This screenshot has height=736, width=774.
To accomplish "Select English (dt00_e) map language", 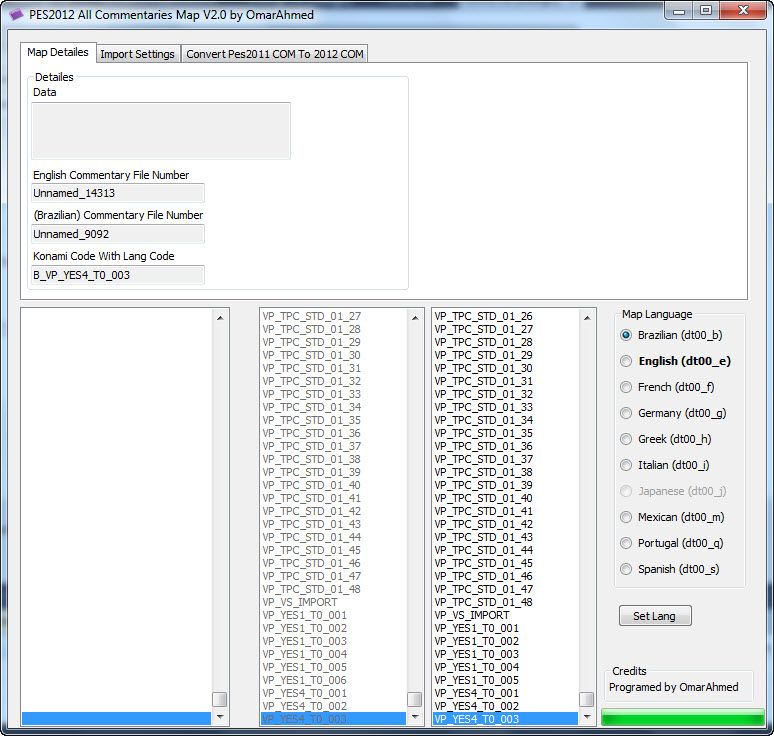I will 627,361.
